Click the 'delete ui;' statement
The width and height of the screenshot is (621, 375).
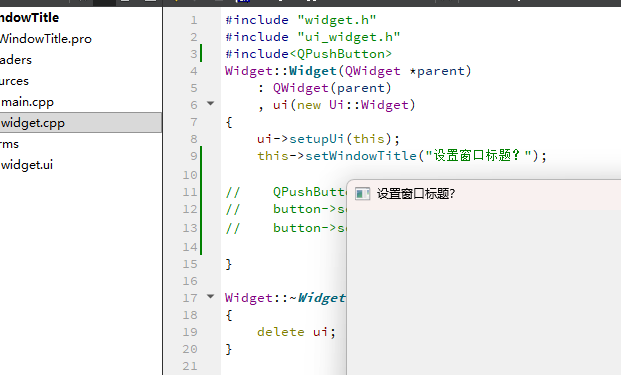pos(296,332)
